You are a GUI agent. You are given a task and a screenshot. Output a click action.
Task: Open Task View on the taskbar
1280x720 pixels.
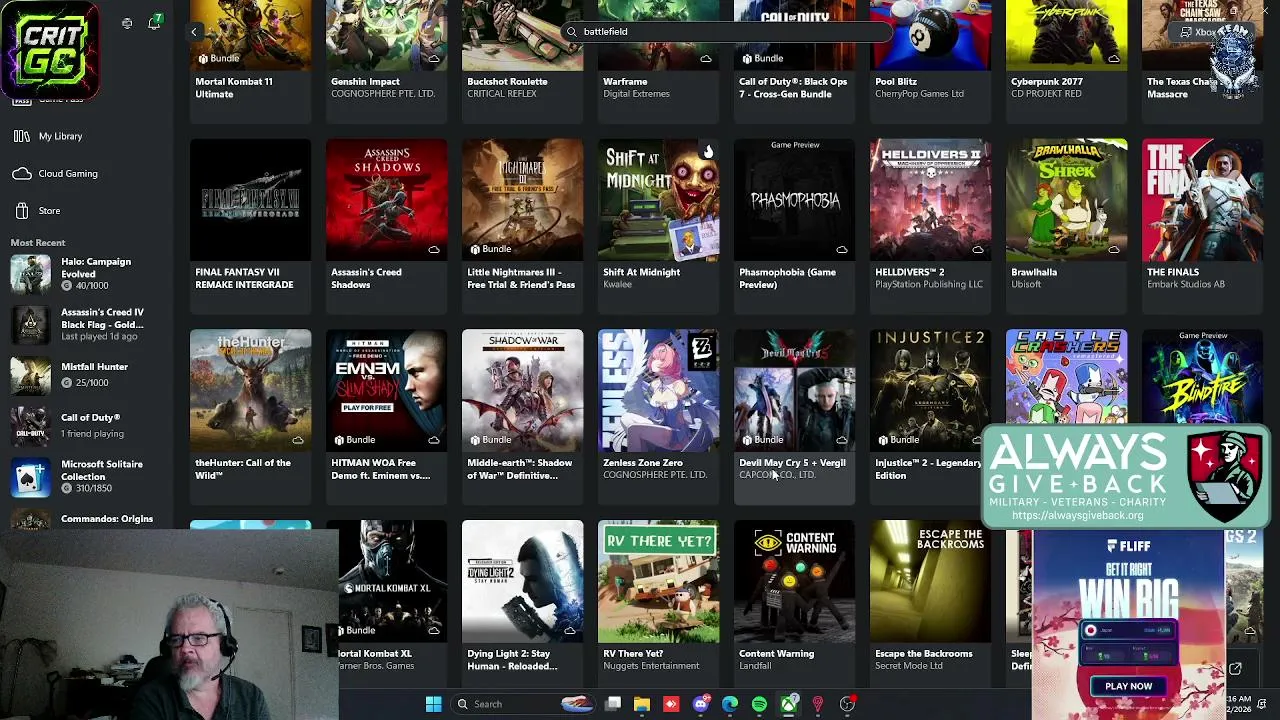click(613, 704)
